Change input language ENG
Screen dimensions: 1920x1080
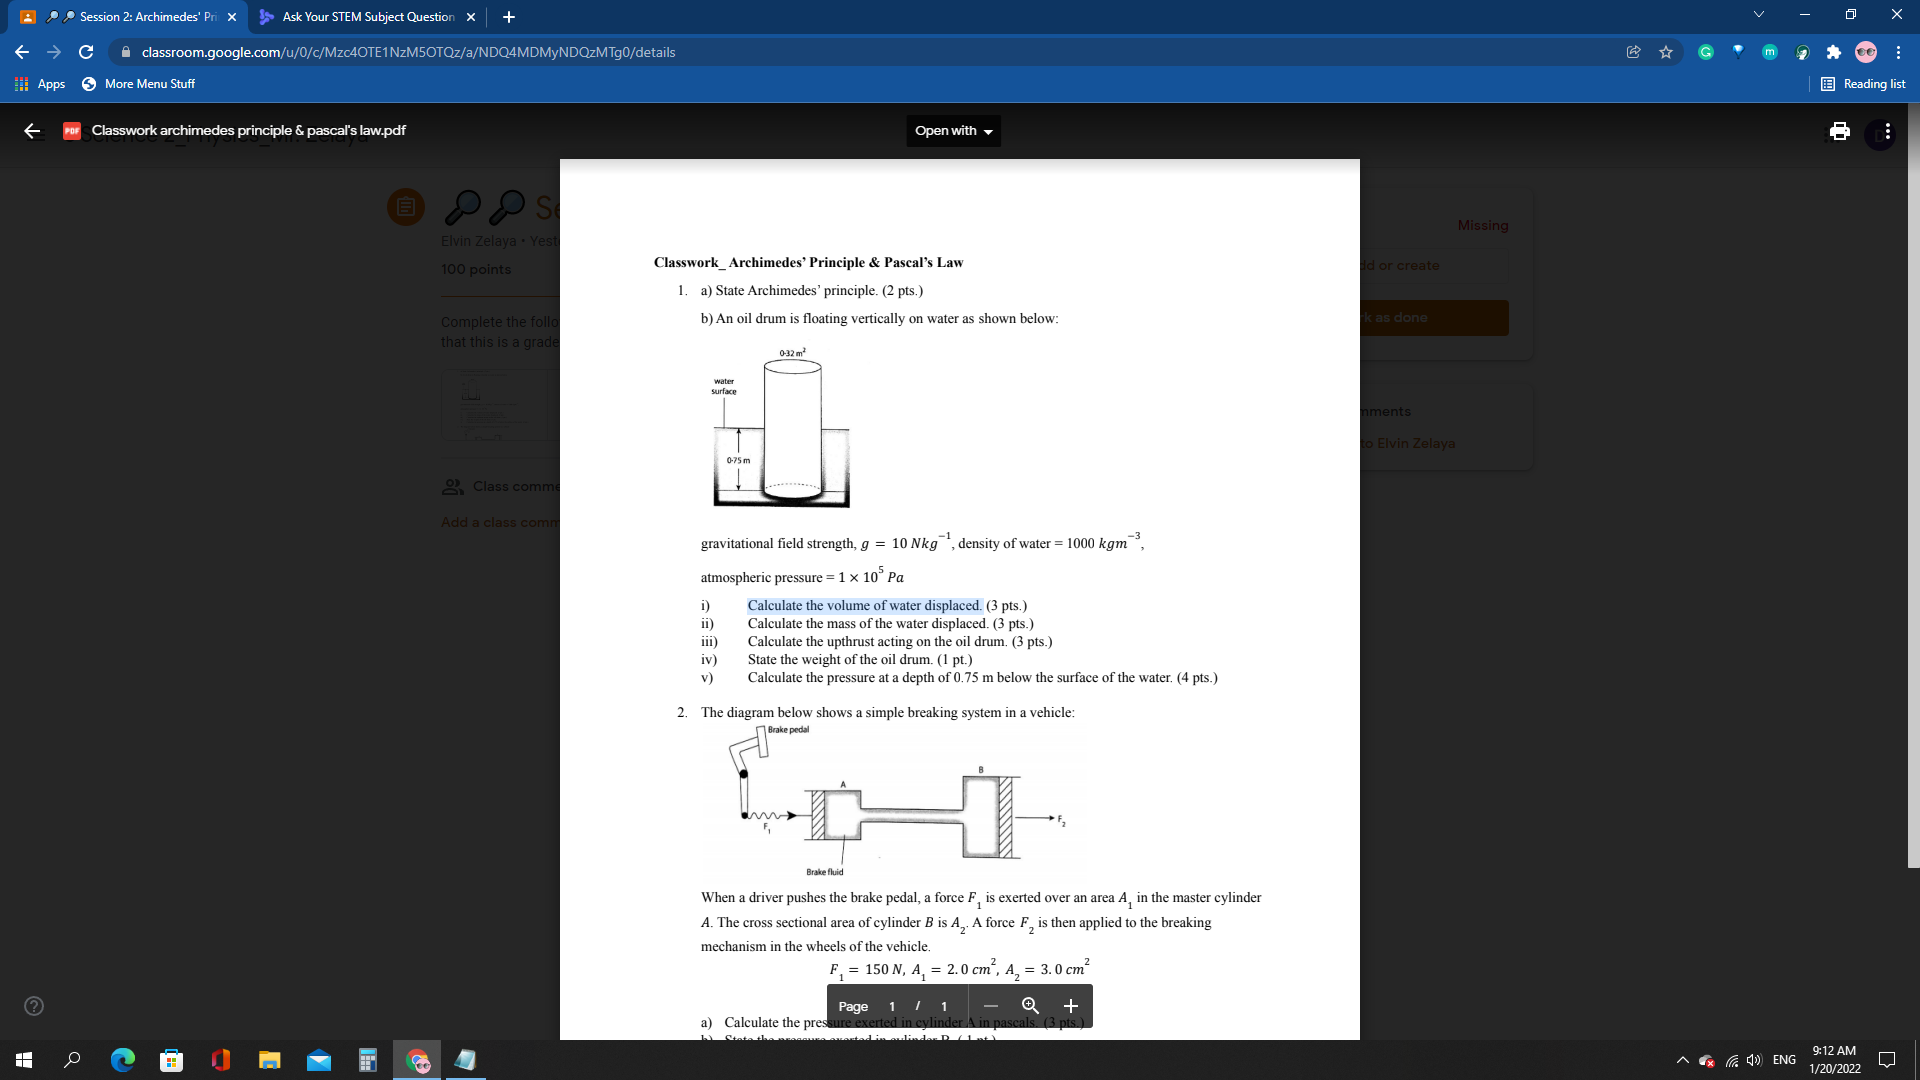coord(1784,1060)
